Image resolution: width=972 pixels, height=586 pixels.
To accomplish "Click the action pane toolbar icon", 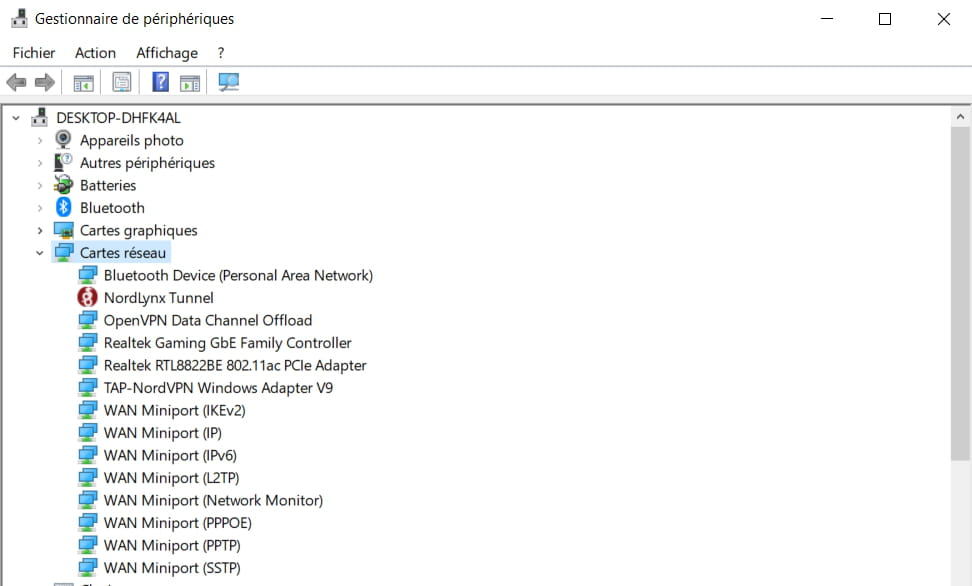I will [x=190, y=82].
